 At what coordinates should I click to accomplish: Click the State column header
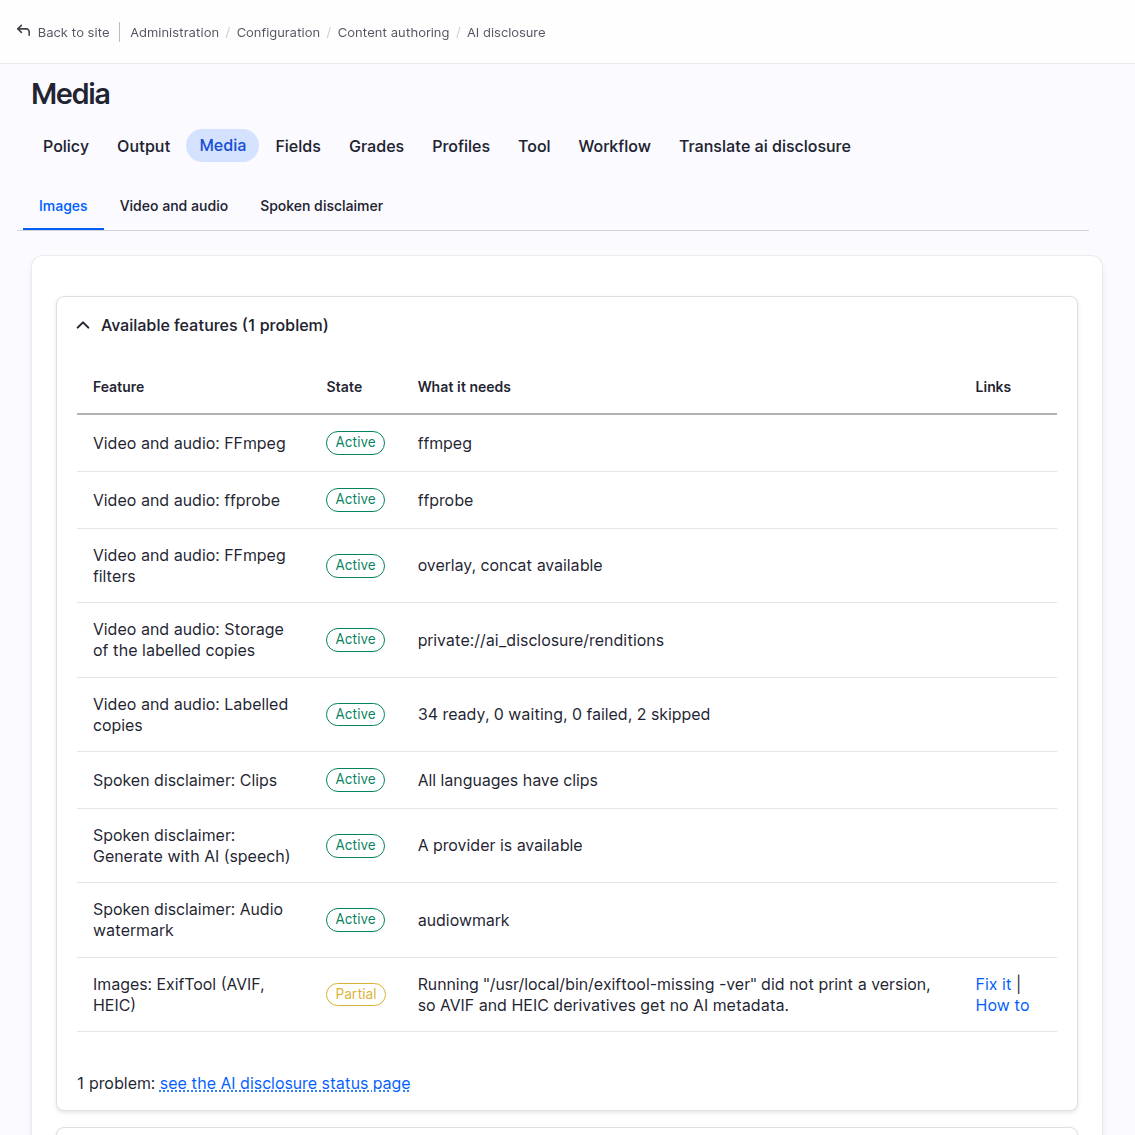coord(344,387)
